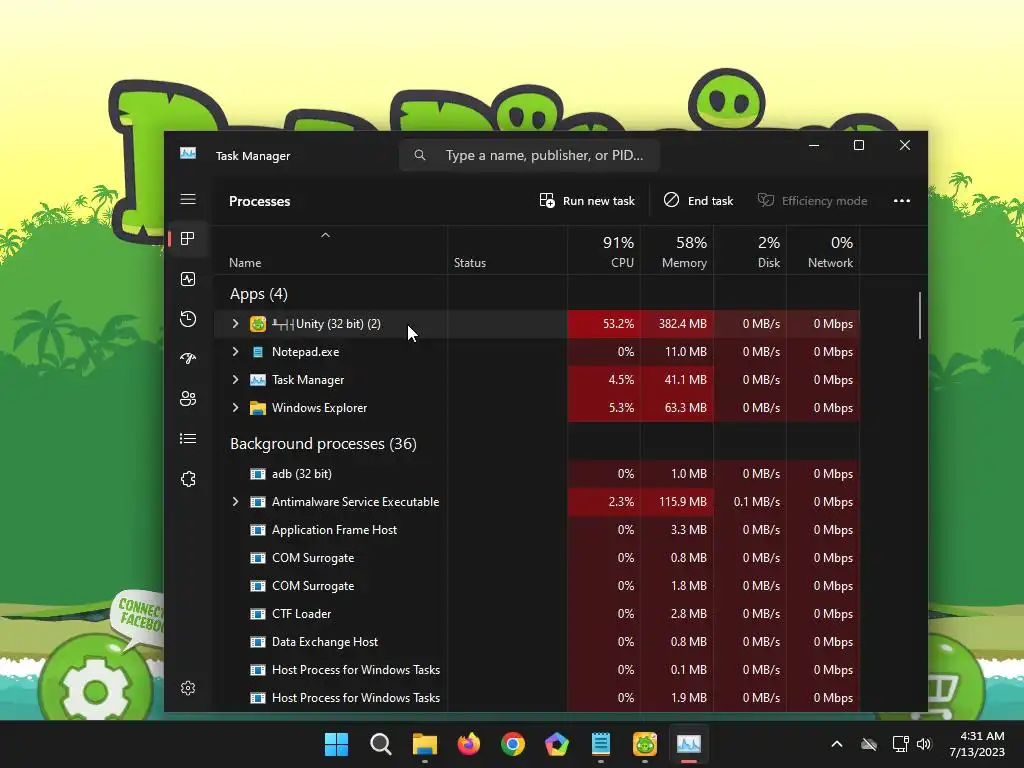Open the clock showing 4:31 AM
The width and height of the screenshot is (1024, 768).
[977, 744]
